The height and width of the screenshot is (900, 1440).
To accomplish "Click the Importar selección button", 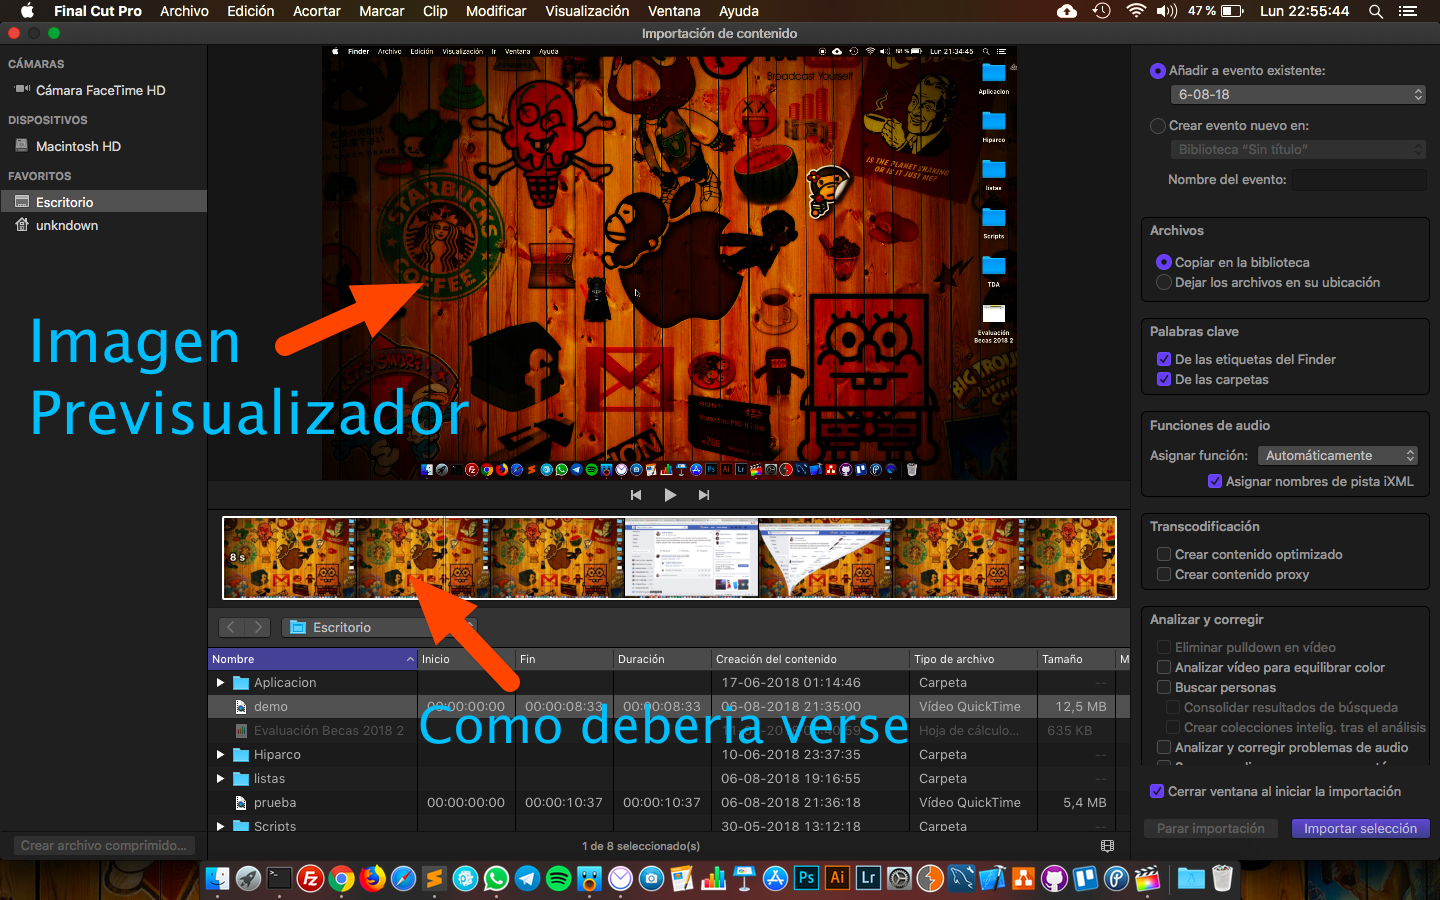I will (x=1360, y=828).
